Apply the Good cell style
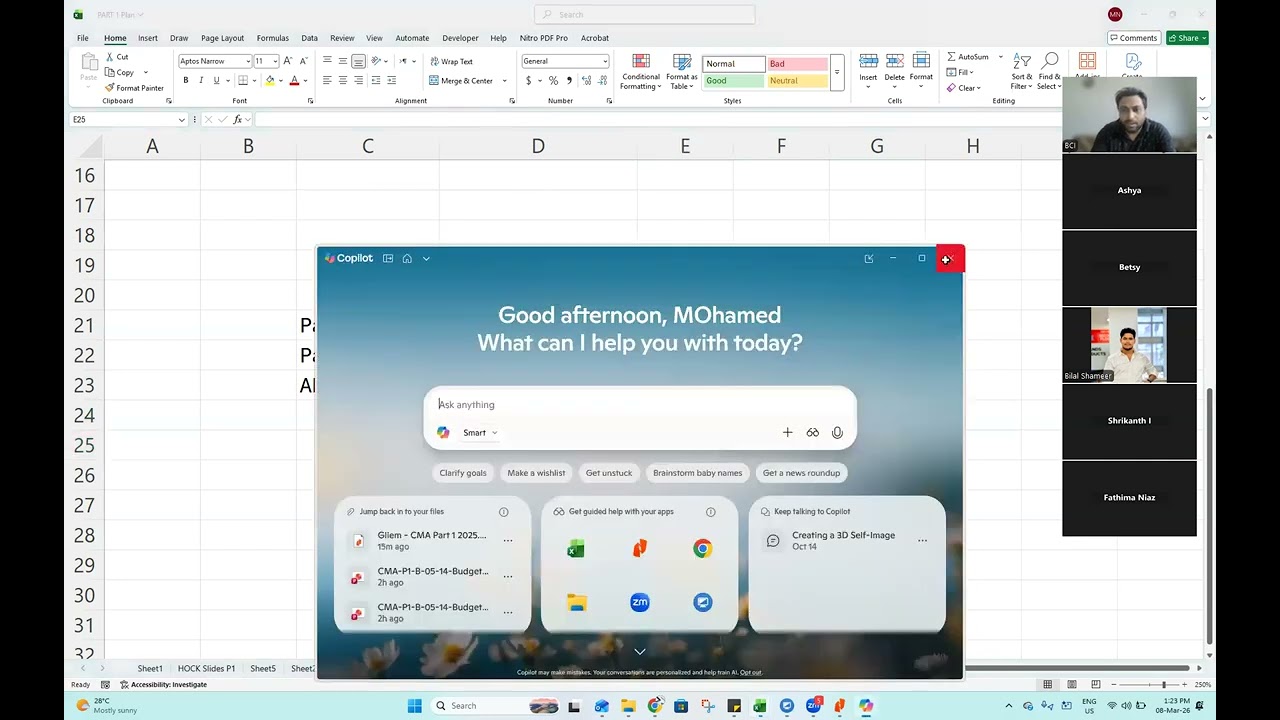 pos(734,81)
